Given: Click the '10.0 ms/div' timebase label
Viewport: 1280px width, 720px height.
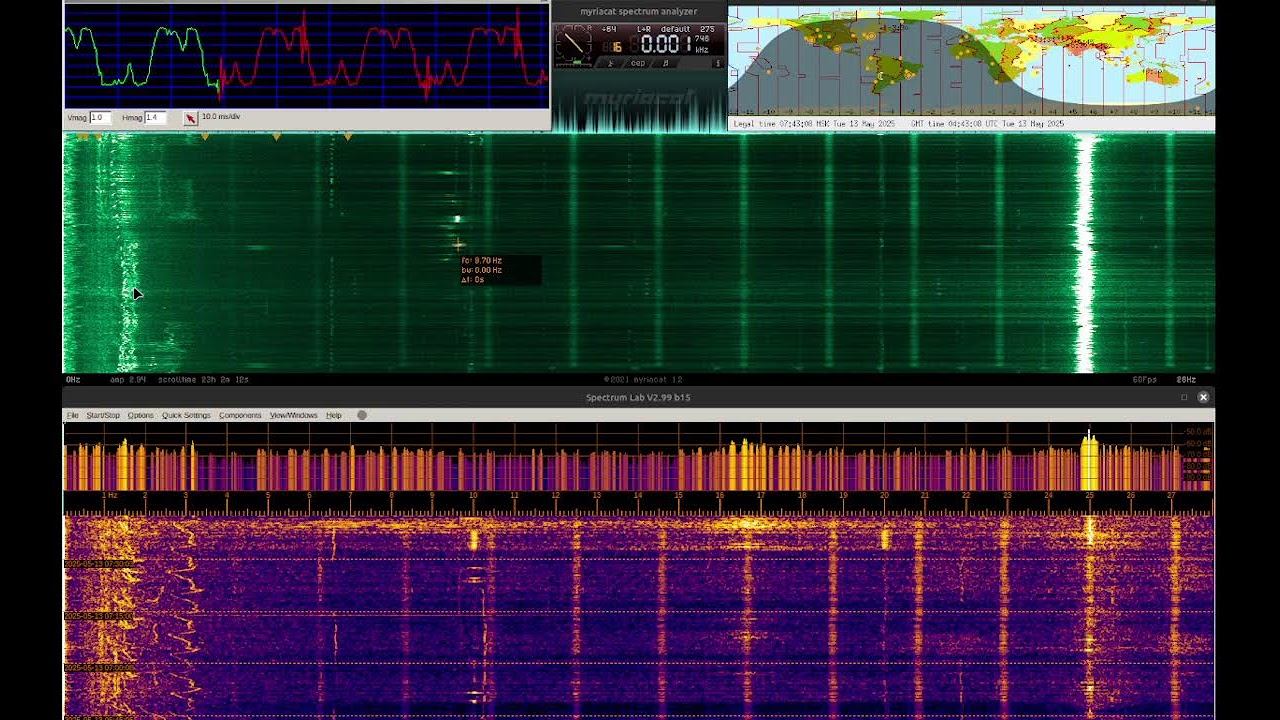Looking at the screenshot, I should coord(221,117).
